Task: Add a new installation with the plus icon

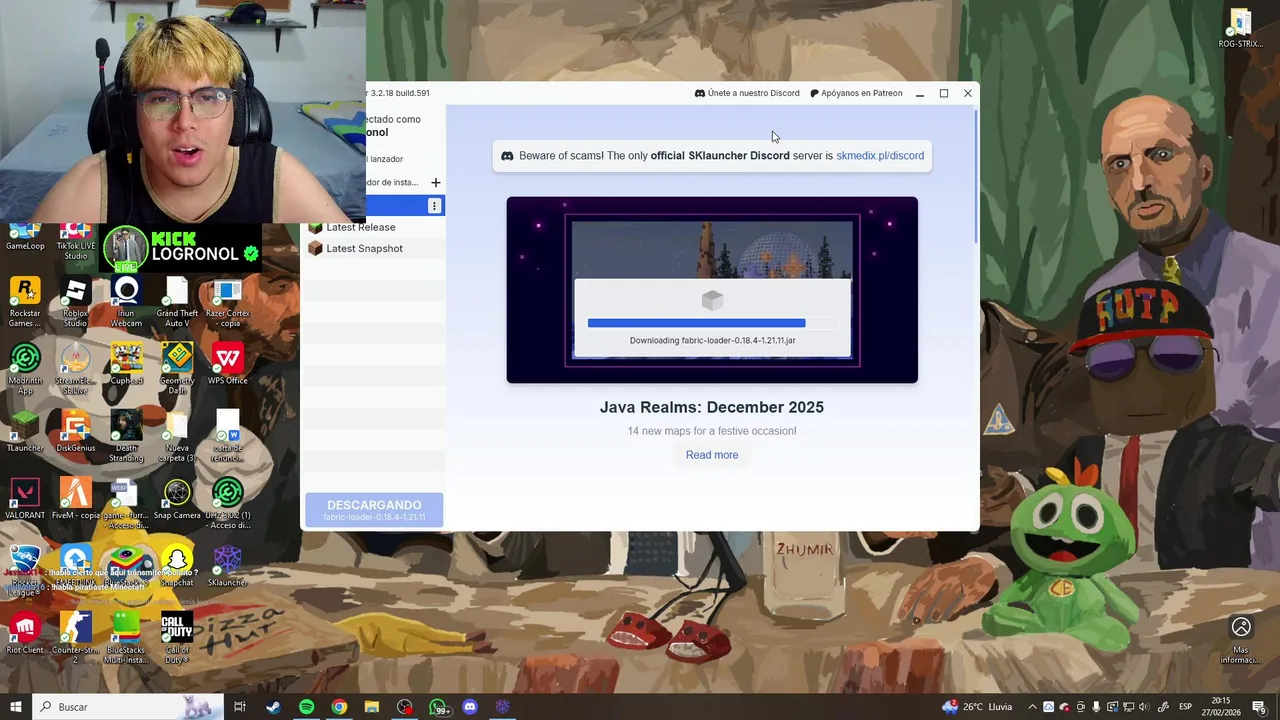Action: point(435,182)
